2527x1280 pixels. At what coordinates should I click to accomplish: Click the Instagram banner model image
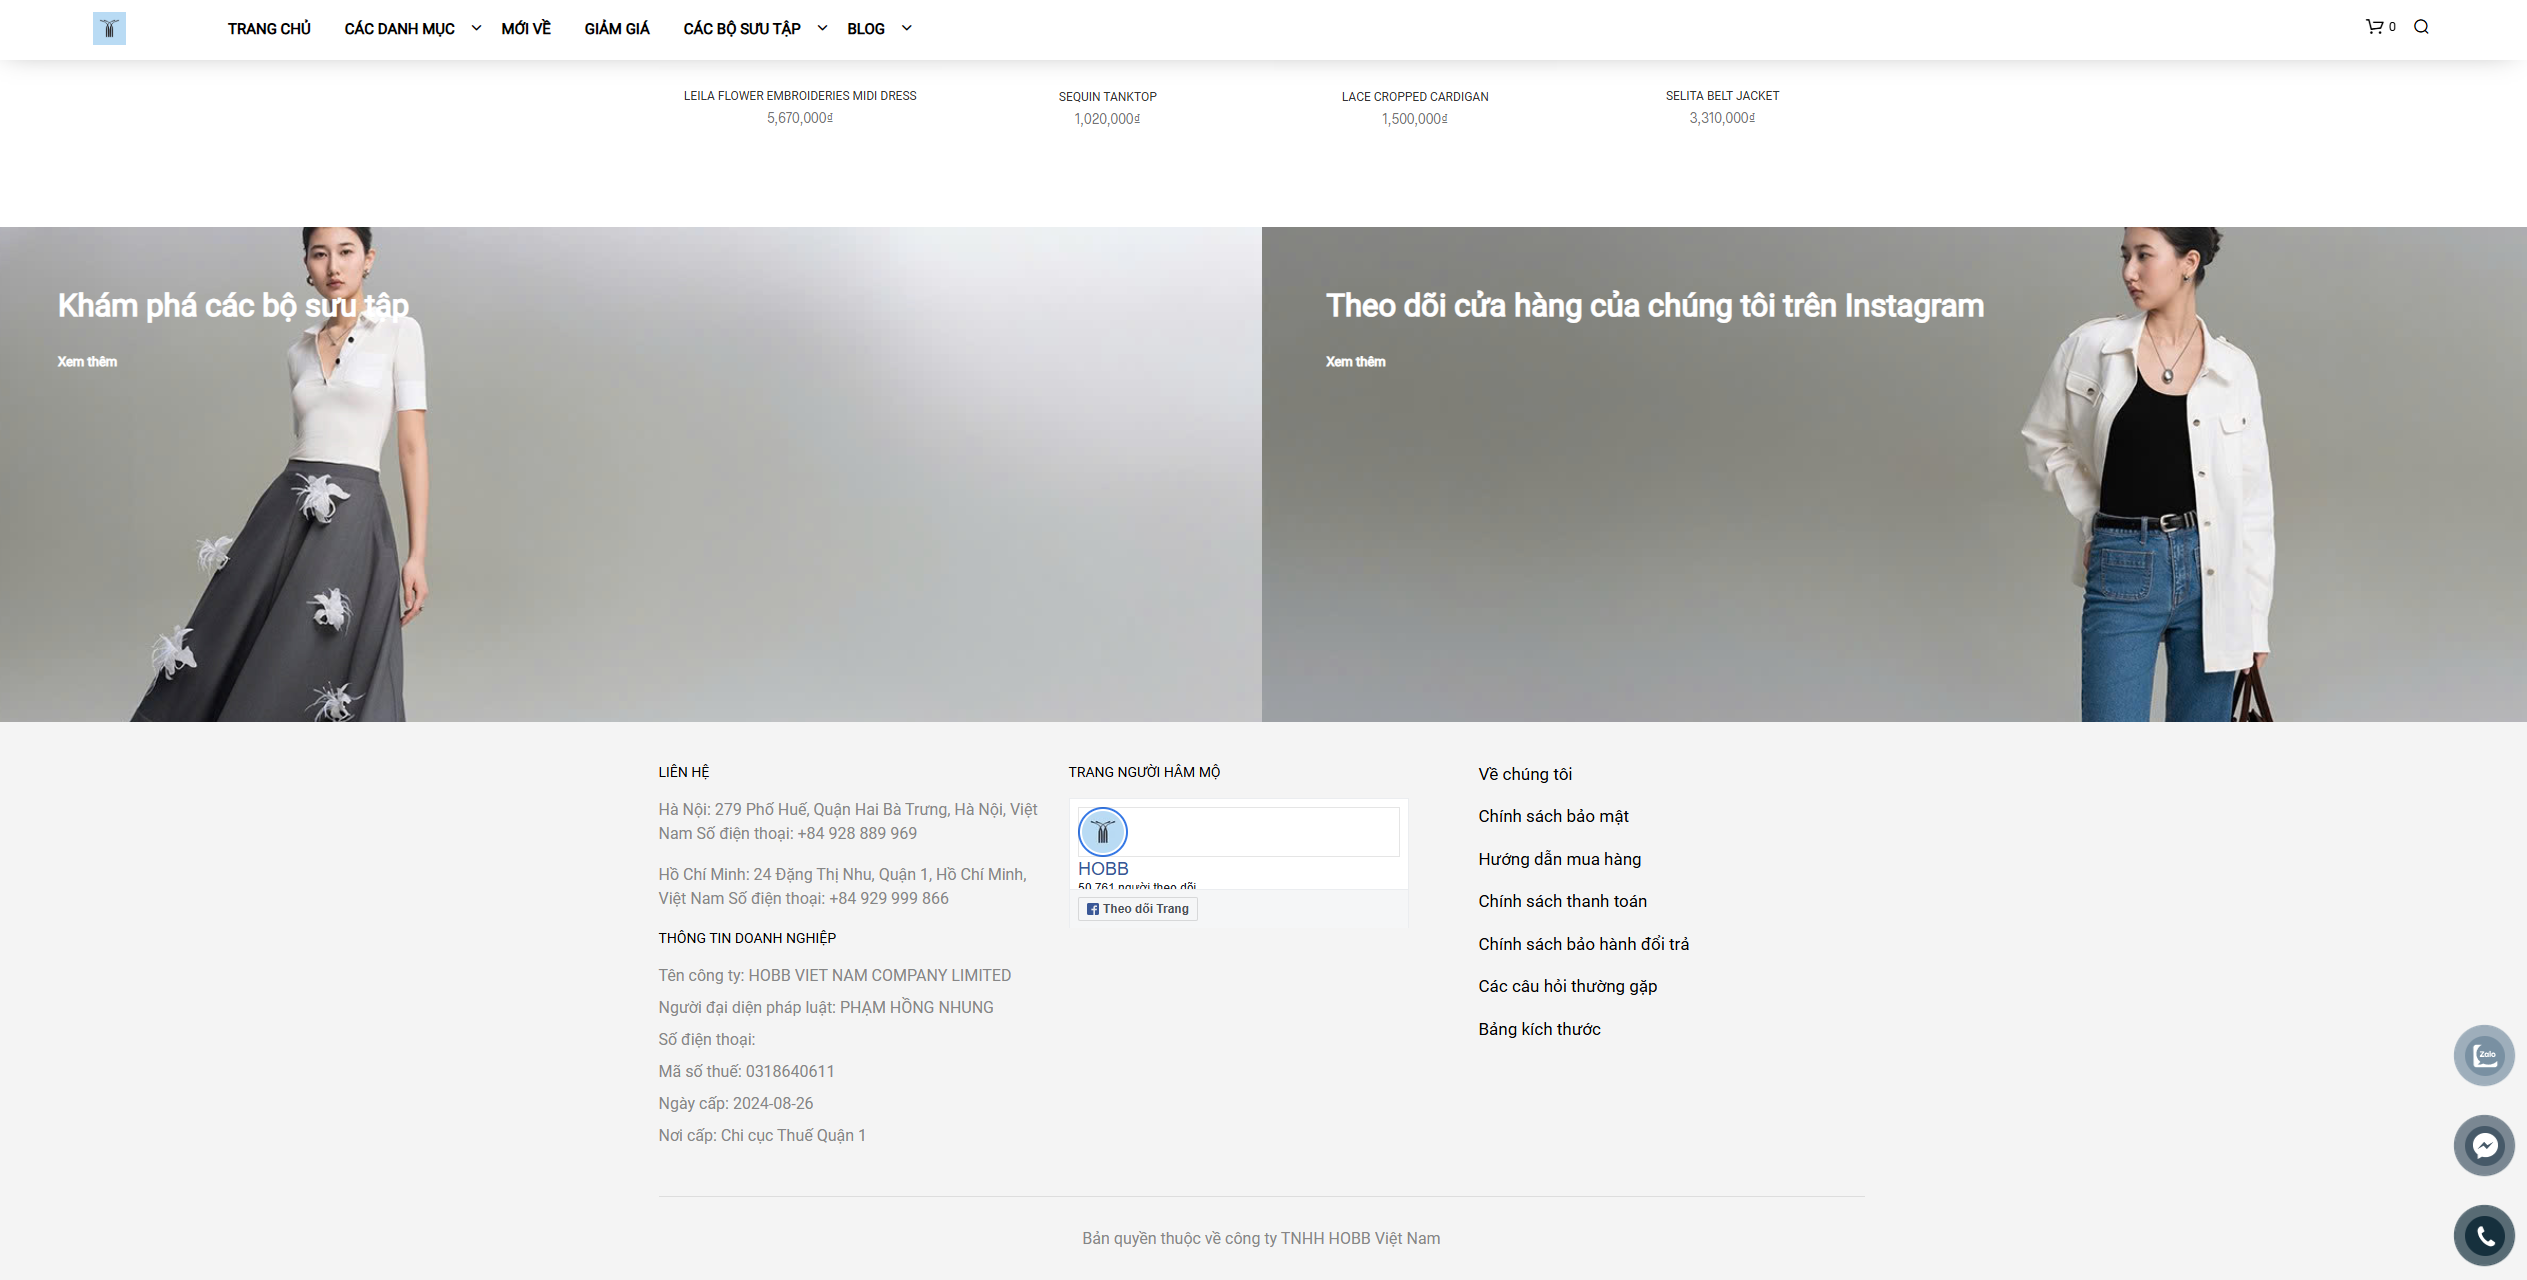(2150, 480)
